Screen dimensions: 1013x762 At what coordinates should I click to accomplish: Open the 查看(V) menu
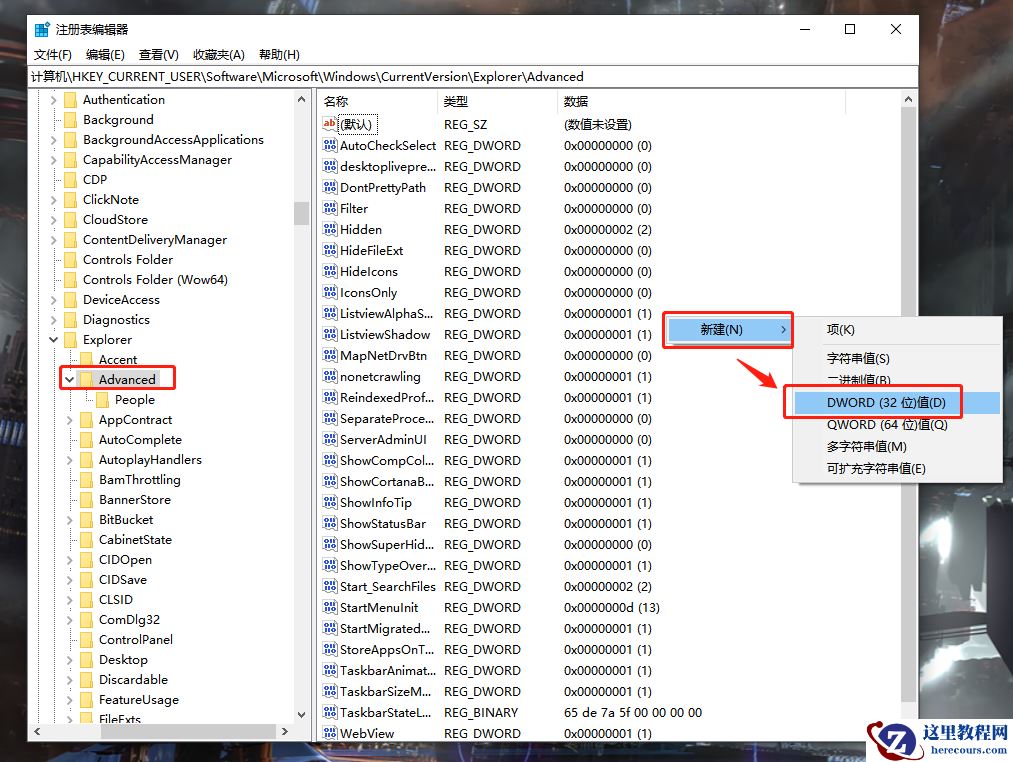click(x=158, y=54)
